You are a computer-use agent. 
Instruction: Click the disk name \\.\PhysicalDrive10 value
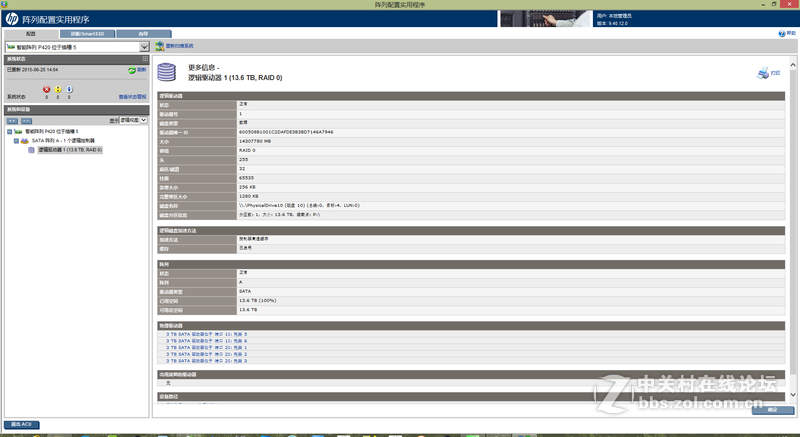click(299, 205)
